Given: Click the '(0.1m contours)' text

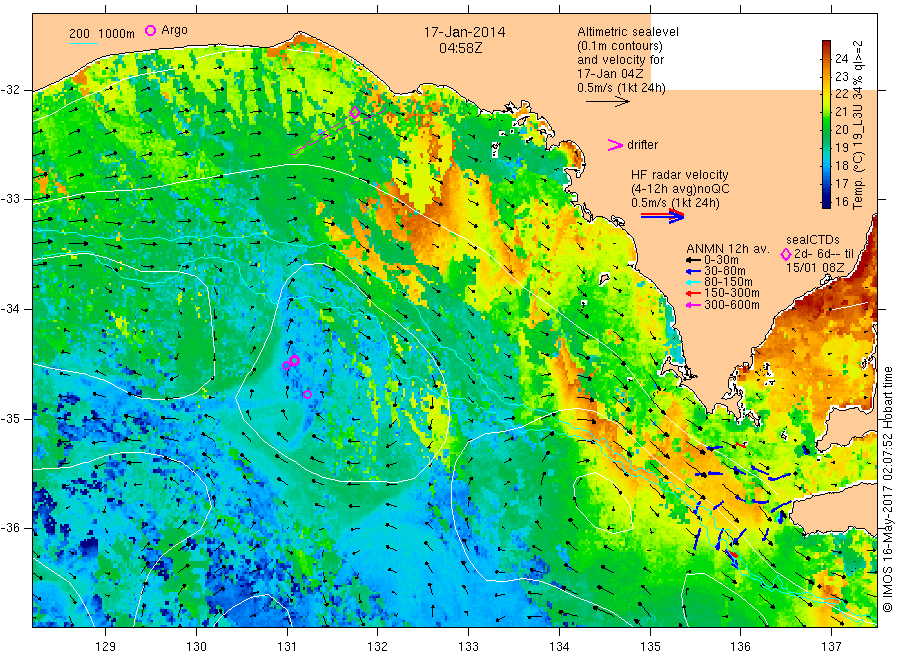Looking at the screenshot, I should pos(620,46).
